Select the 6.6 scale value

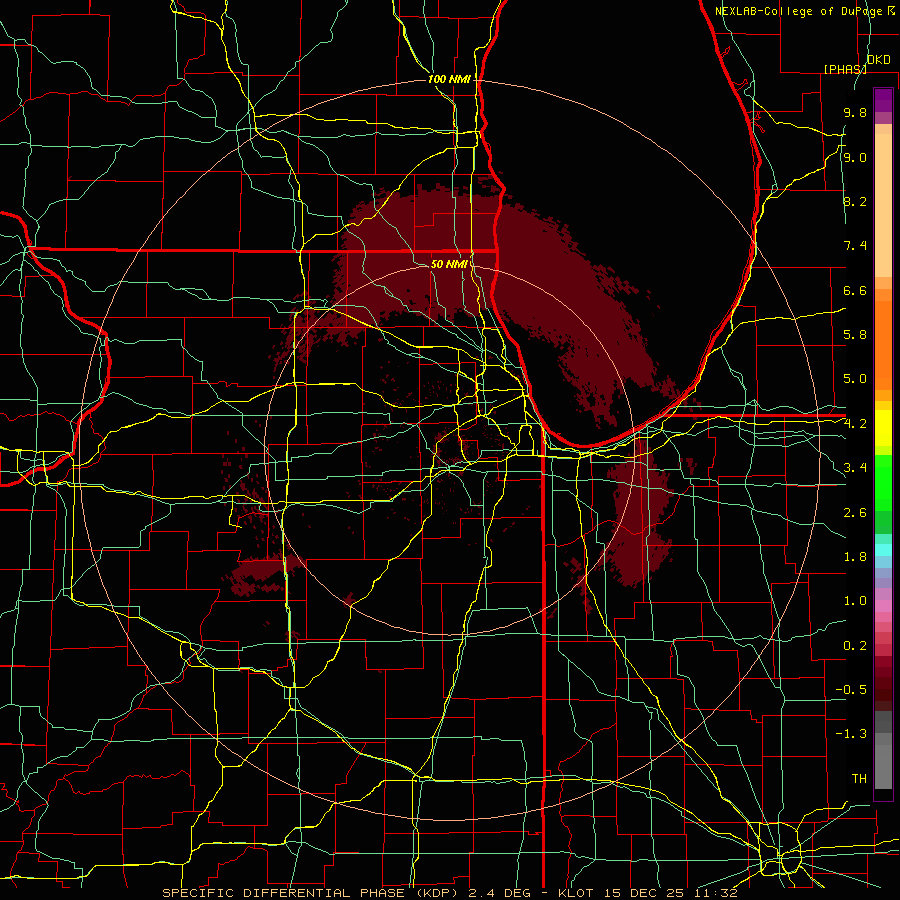pos(855,290)
